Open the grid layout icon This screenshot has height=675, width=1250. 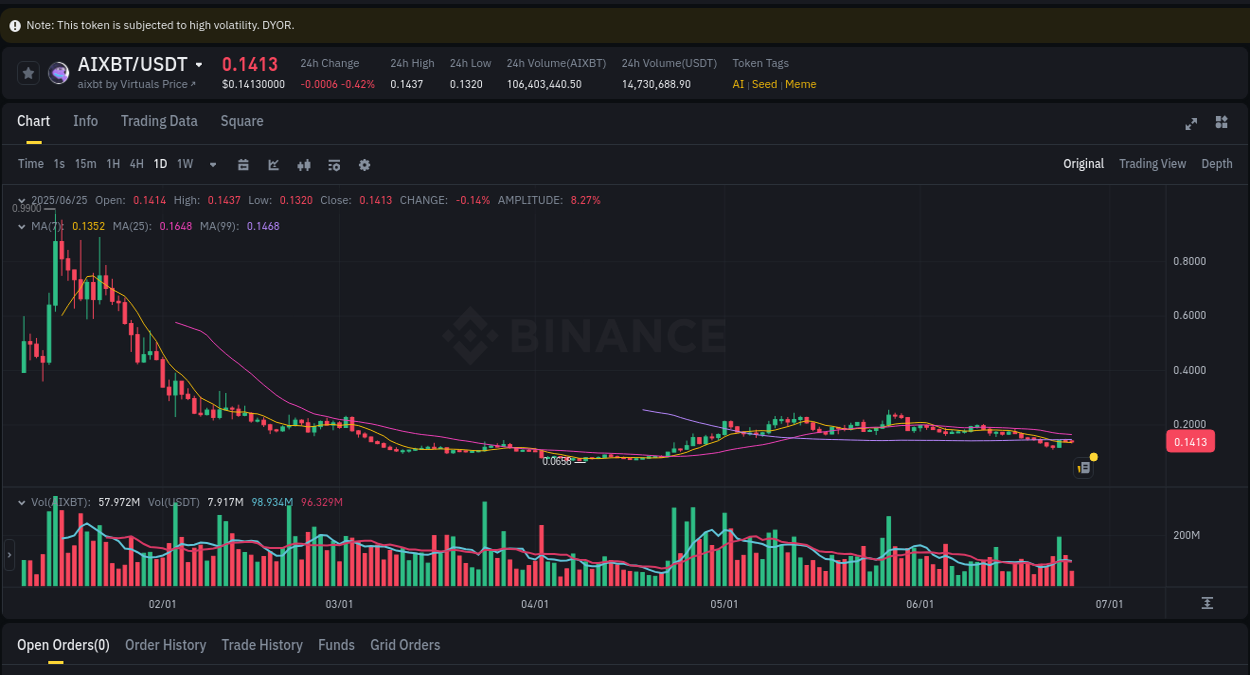pyautogui.click(x=1221, y=124)
